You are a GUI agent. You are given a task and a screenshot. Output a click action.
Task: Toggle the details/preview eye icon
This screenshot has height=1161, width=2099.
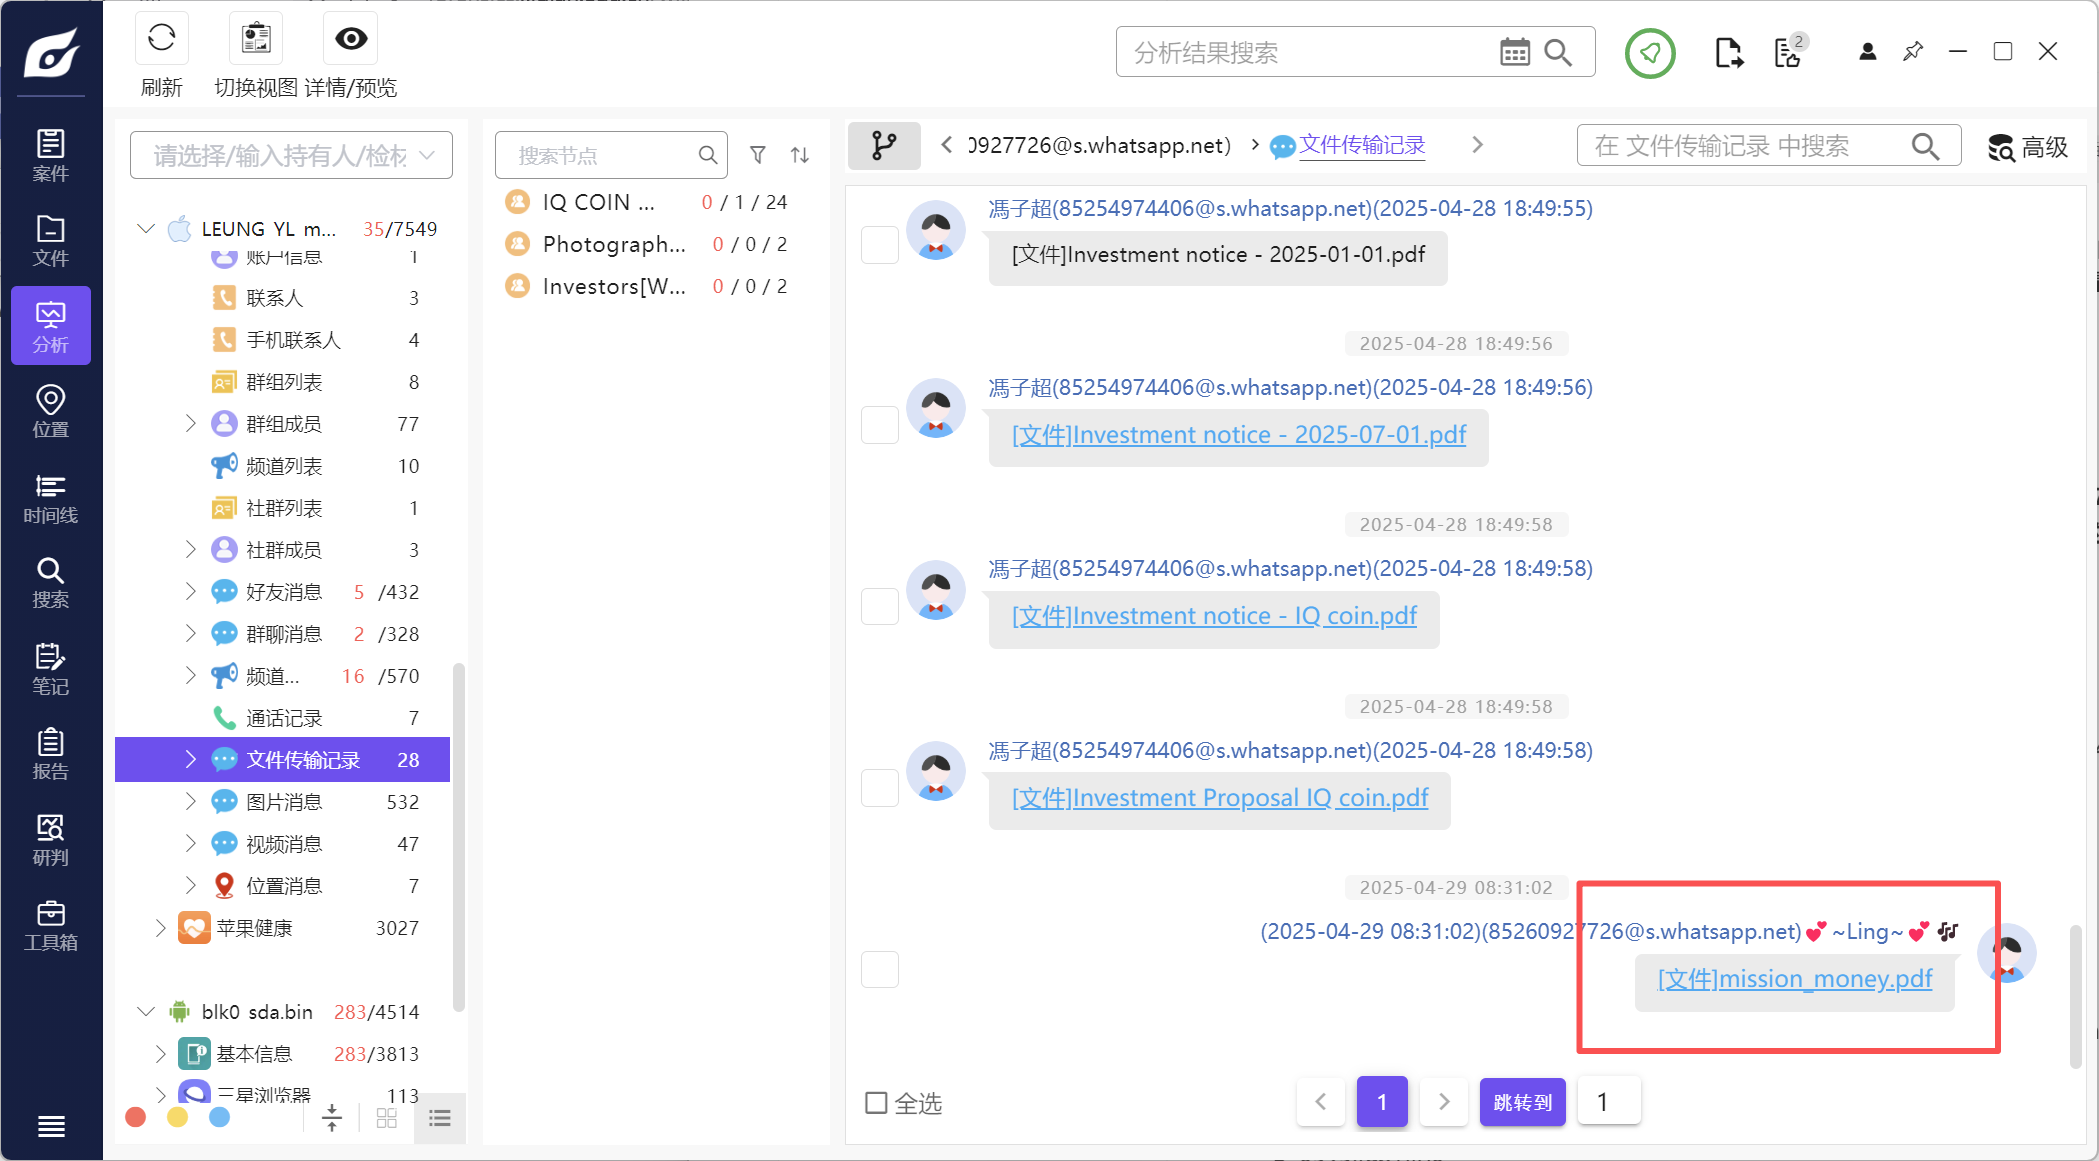(x=351, y=39)
